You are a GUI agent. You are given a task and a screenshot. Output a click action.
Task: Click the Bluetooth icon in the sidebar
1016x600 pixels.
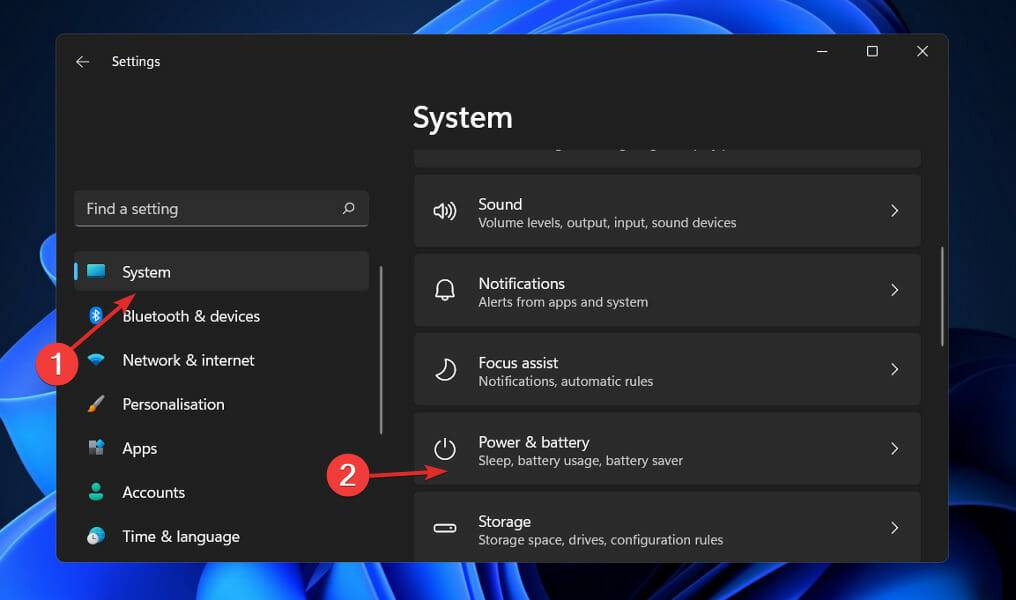tap(96, 316)
